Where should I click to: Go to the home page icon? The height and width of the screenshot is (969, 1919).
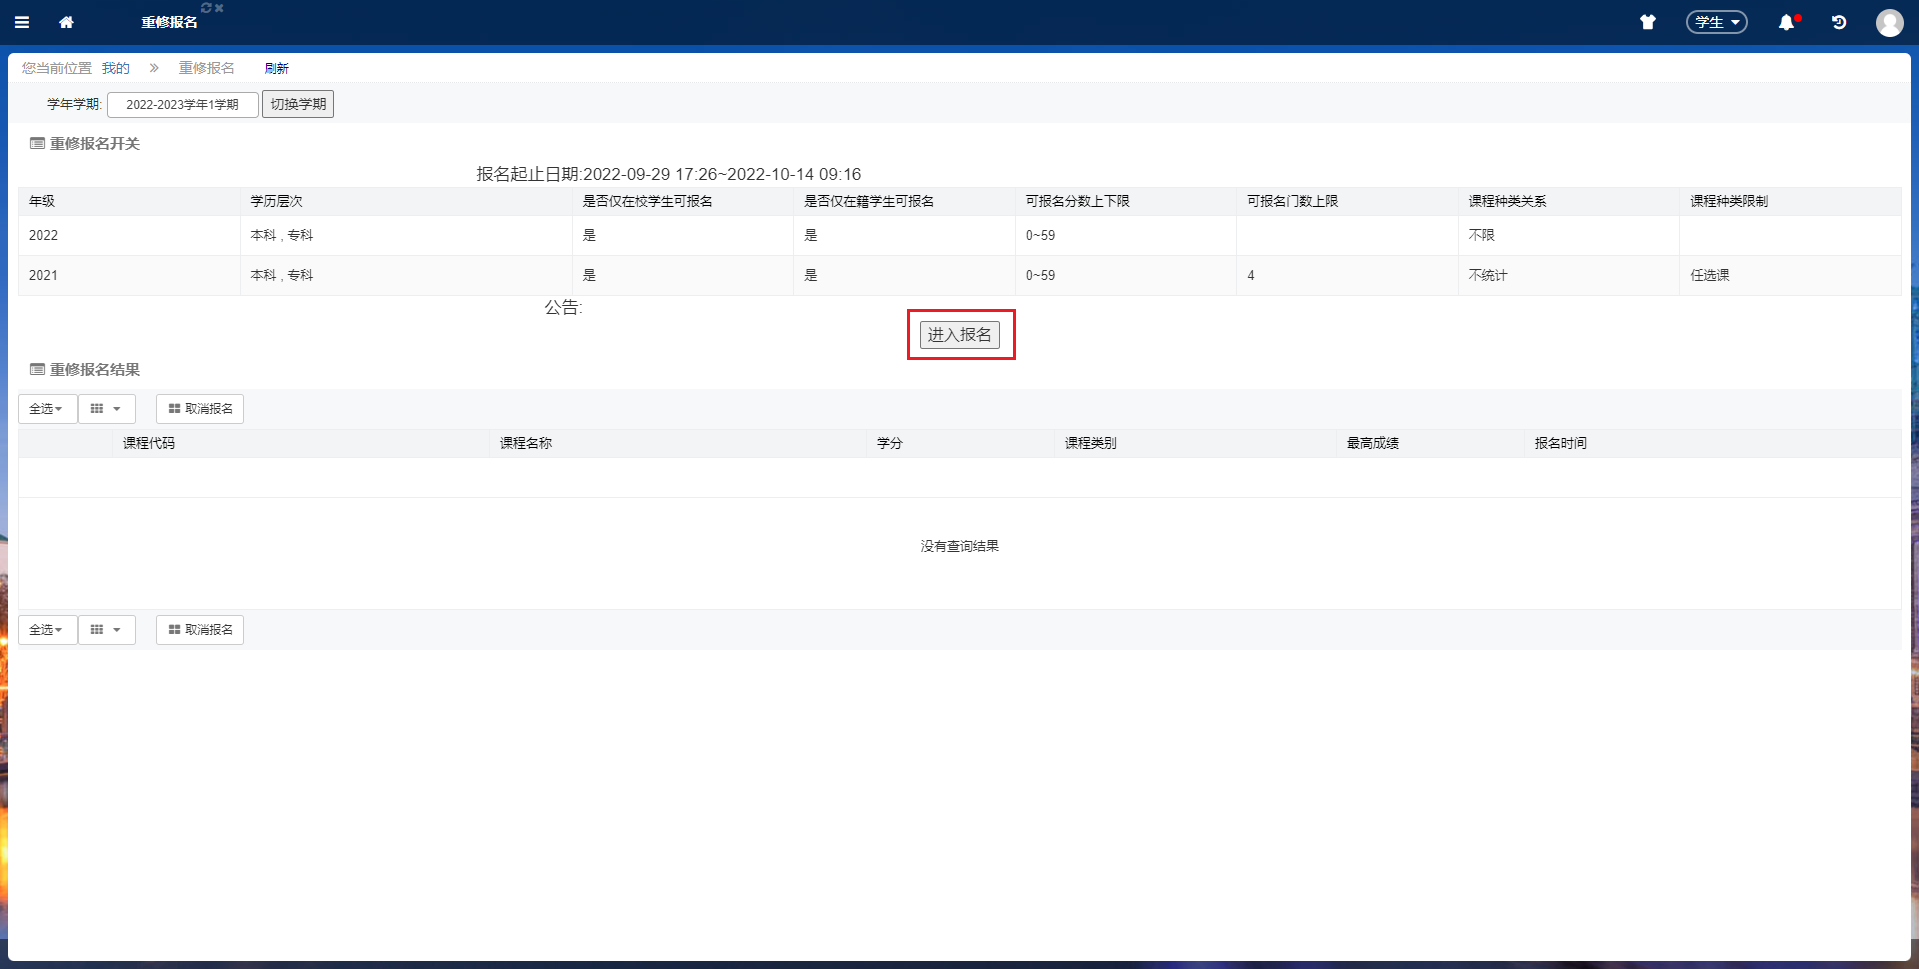coord(67,22)
